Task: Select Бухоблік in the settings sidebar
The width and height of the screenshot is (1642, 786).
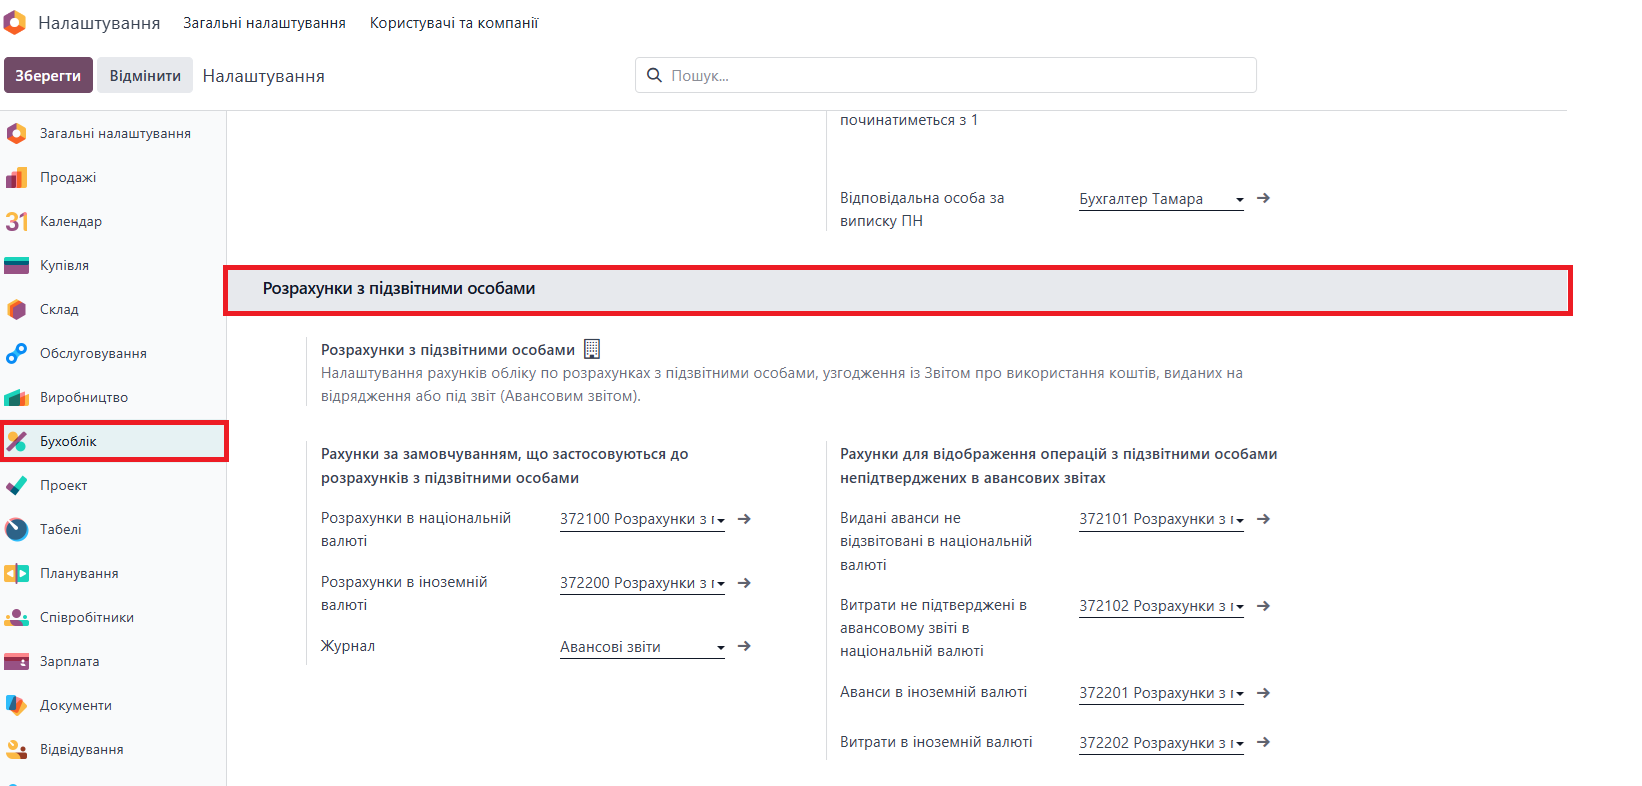Action: 68,442
